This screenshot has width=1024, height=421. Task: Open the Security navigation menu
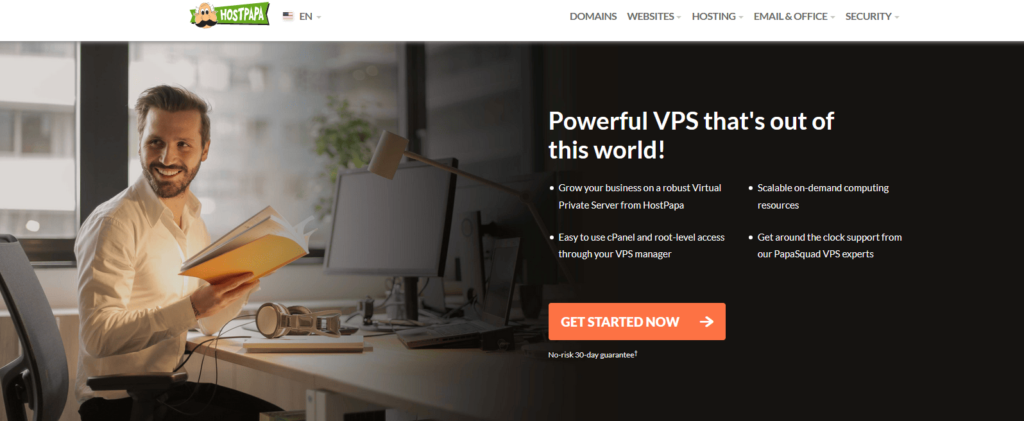pyautogui.click(x=868, y=17)
